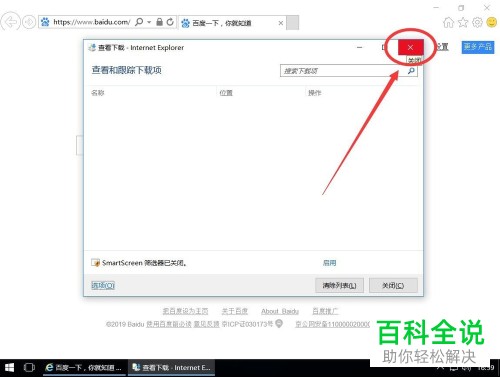Click the View and track downloads heading
500x377 pixels.
127,70
